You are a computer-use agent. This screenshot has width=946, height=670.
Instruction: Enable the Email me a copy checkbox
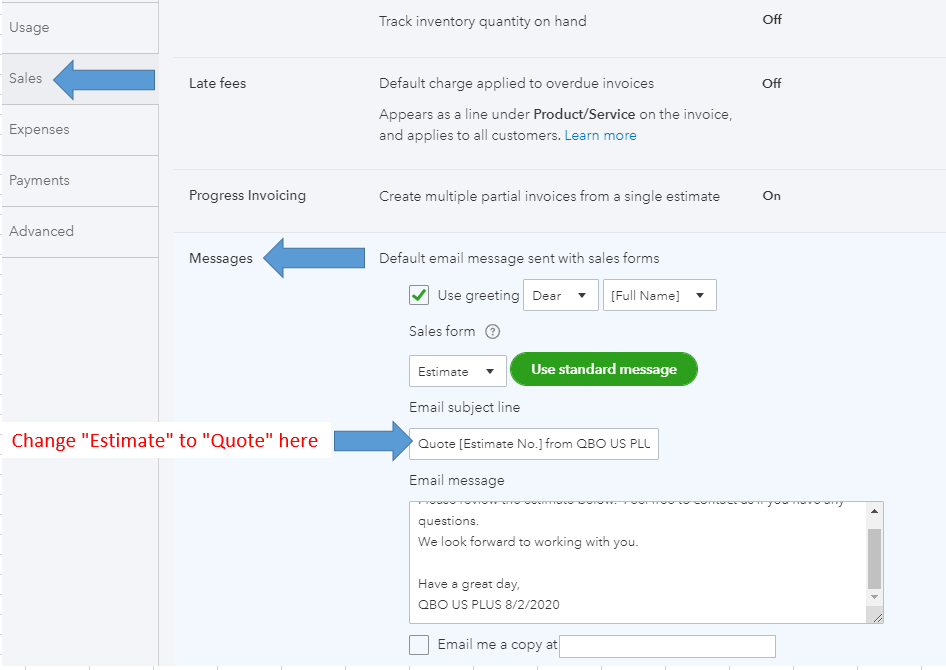[419, 645]
